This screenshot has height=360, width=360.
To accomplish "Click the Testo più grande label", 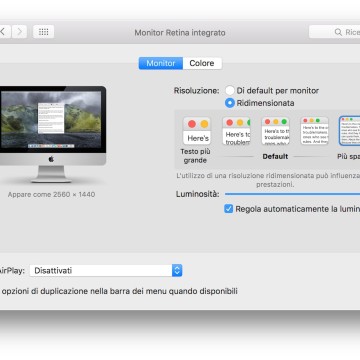I will point(195,156).
